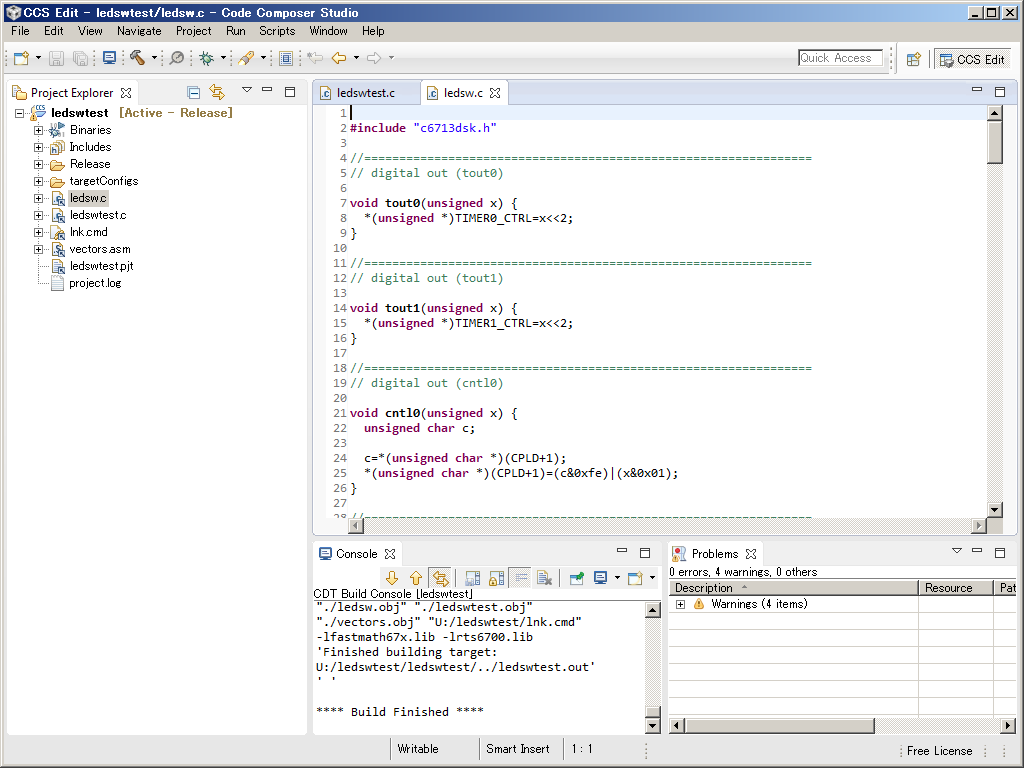Click the Save icon in toolbar
Image resolution: width=1024 pixels, height=768 pixels.
pyautogui.click(x=57, y=58)
